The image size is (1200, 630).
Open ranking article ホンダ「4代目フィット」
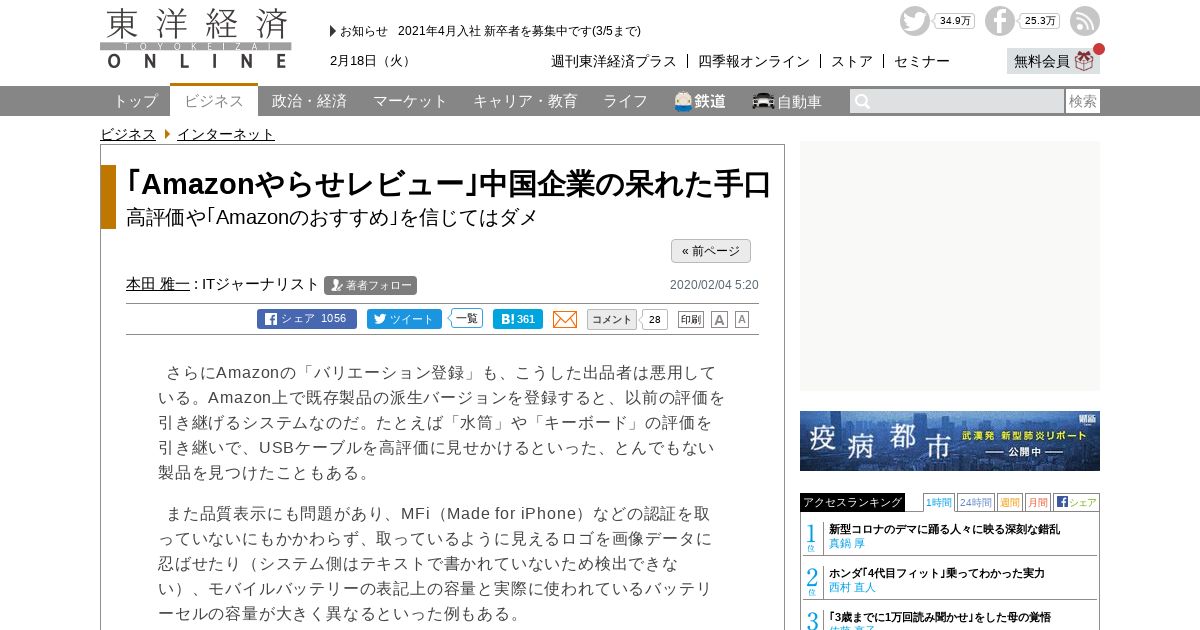937,573
